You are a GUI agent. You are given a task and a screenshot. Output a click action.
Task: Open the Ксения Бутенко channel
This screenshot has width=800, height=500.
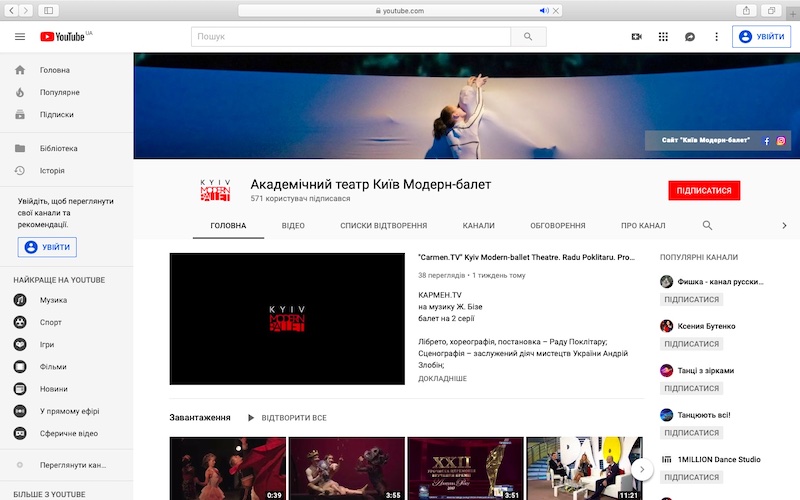coord(698,326)
